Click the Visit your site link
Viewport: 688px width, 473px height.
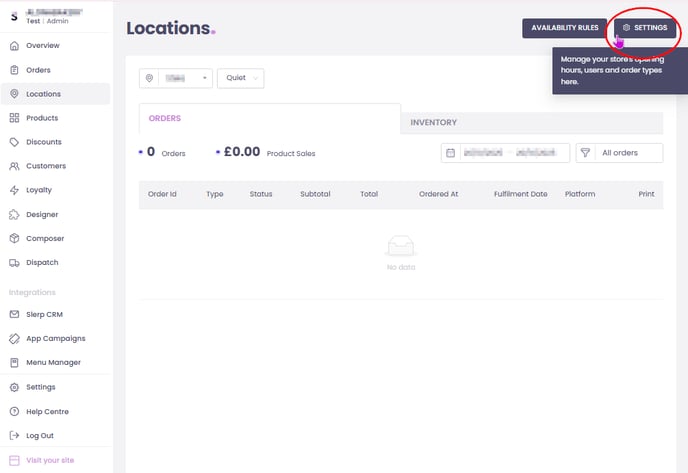pos(49,460)
